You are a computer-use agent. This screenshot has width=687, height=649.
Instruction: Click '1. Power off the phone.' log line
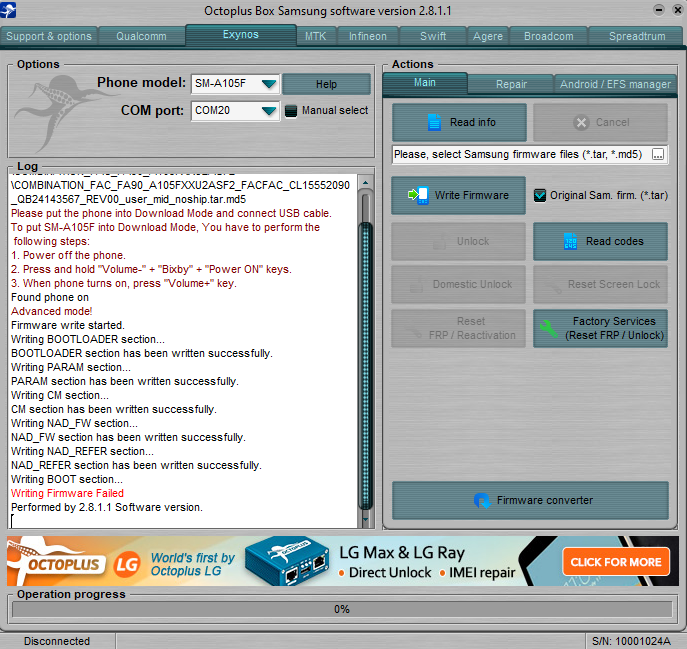click(x=68, y=255)
